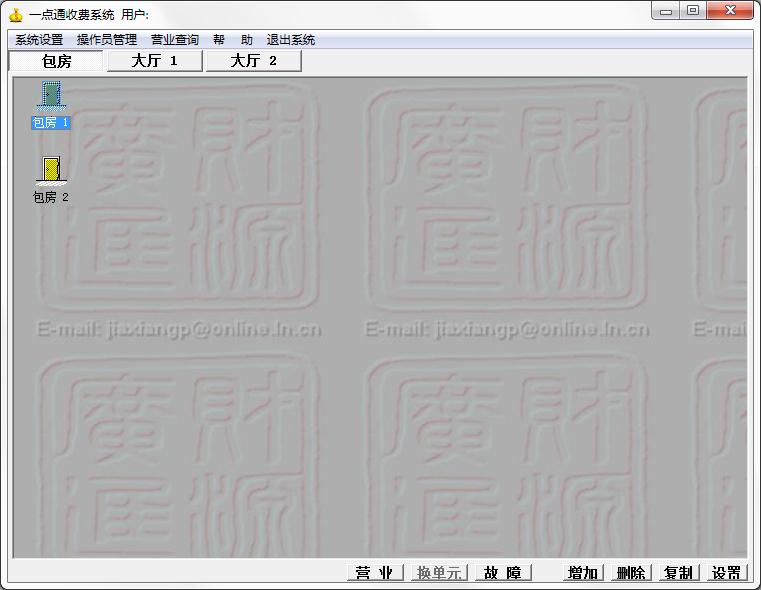The image size is (761, 590).
Task: Click the 复制 button
Action: [x=679, y=573]
